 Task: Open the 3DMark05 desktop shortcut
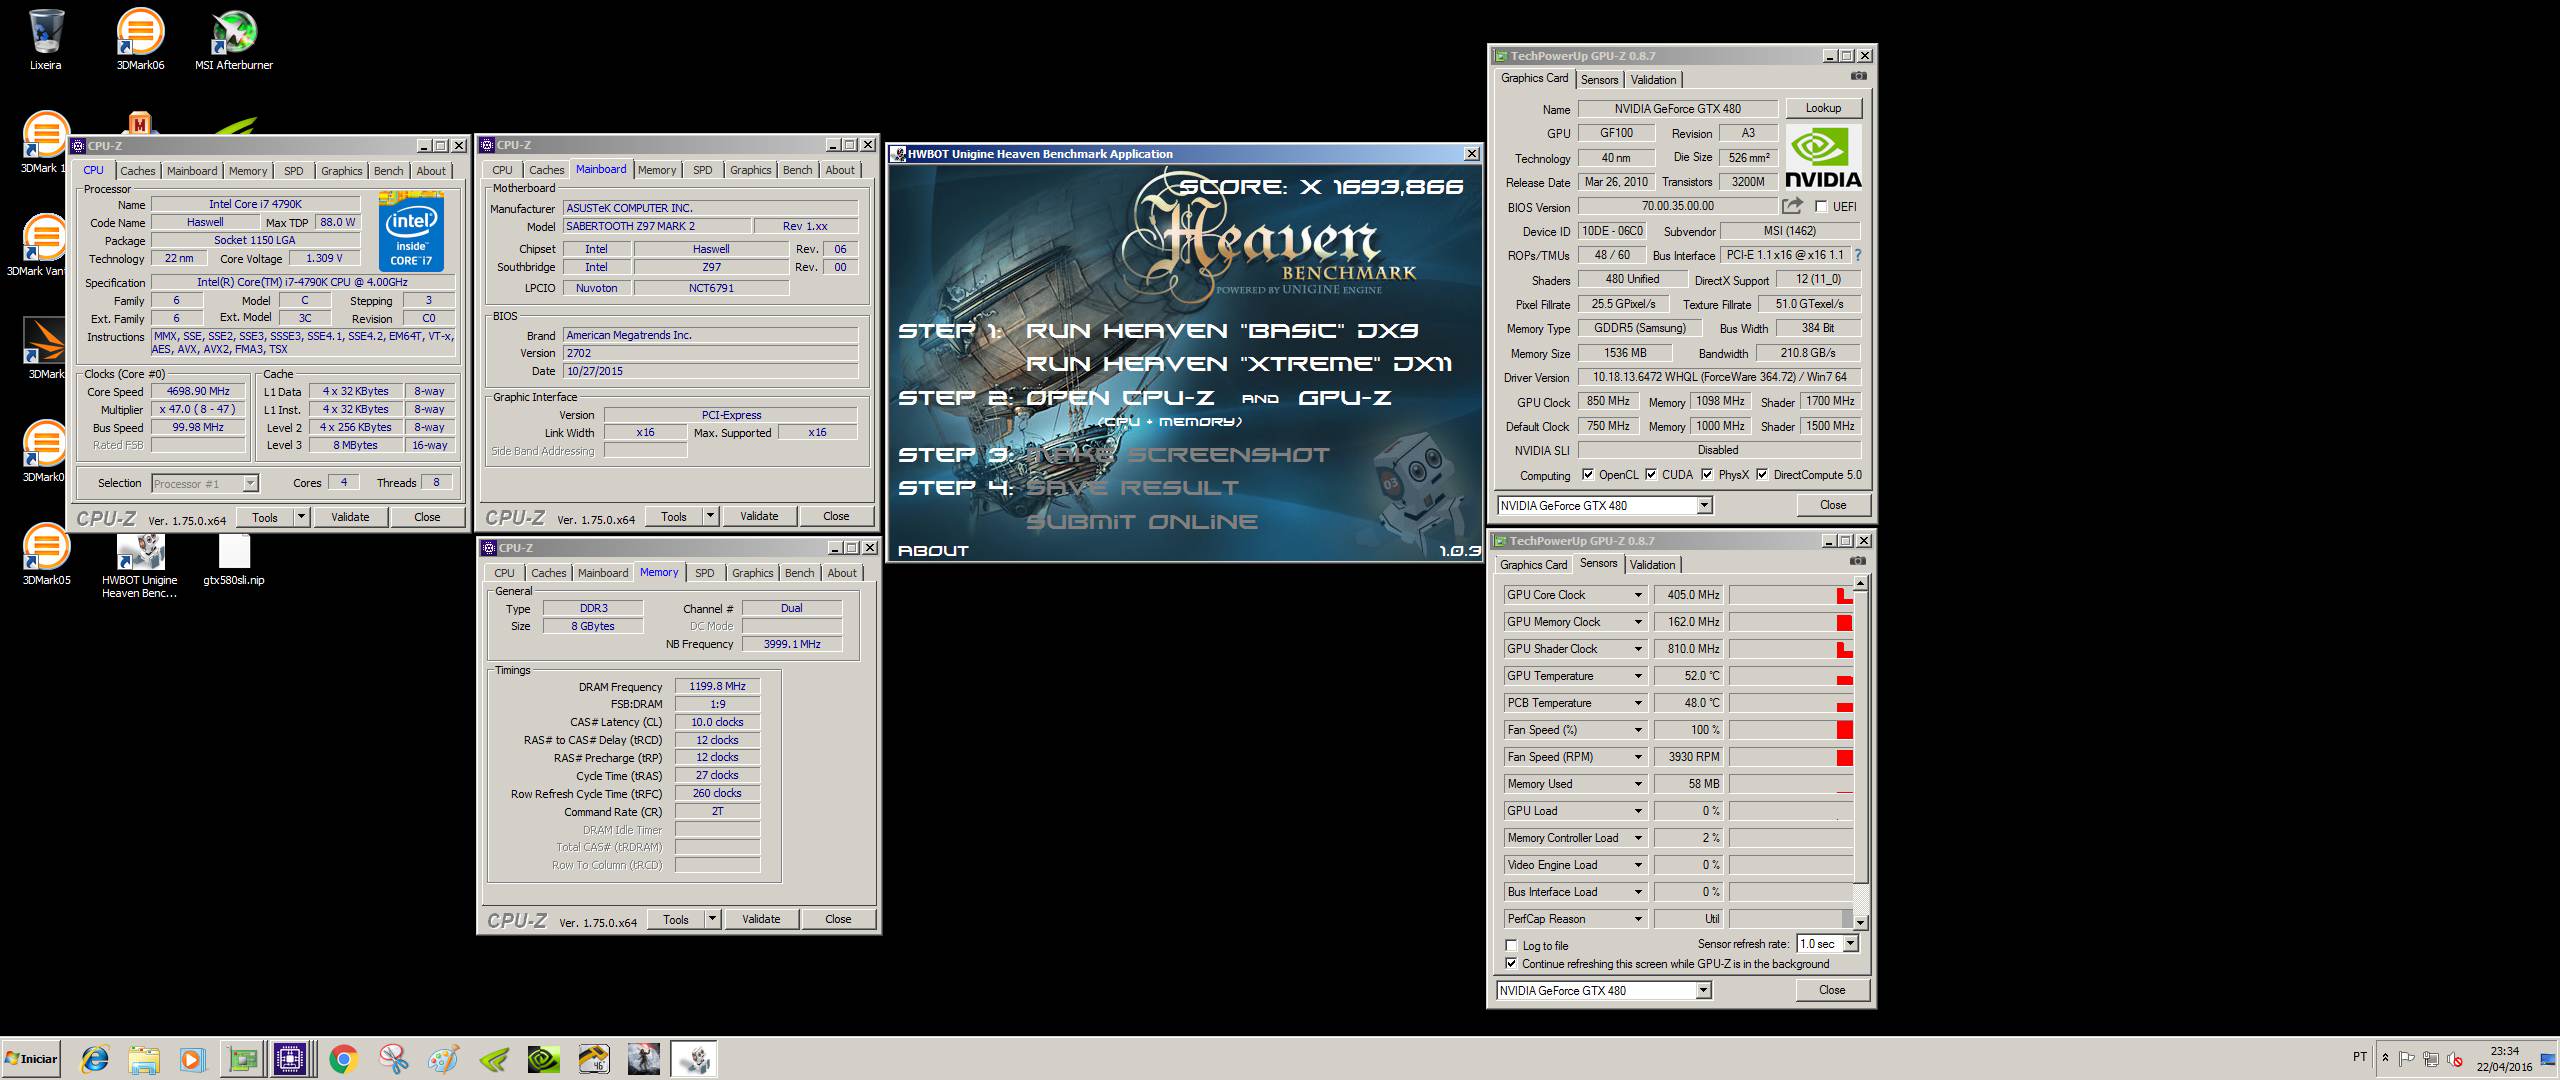tap(46, 555)
